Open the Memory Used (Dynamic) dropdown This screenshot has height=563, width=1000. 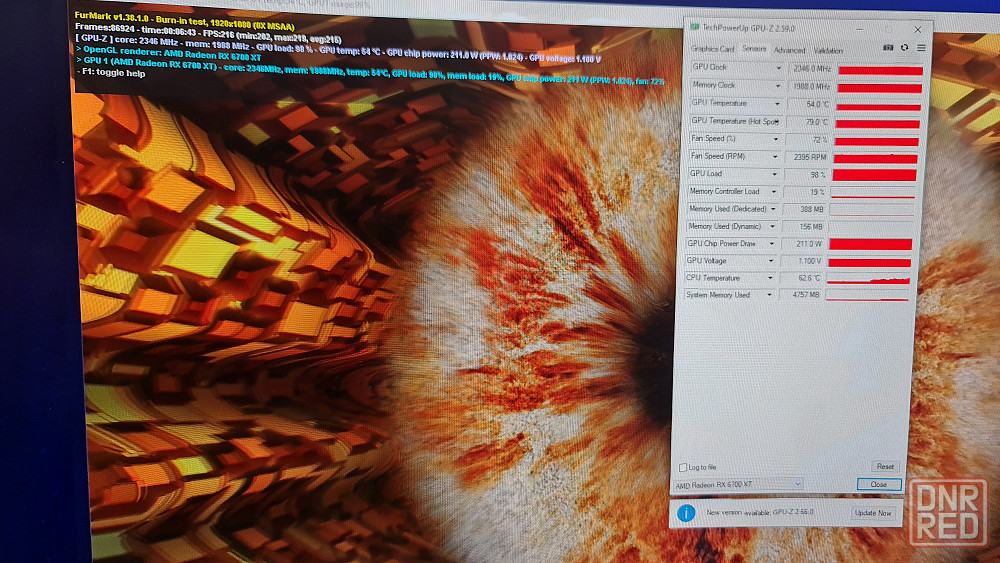coord(772,226)
